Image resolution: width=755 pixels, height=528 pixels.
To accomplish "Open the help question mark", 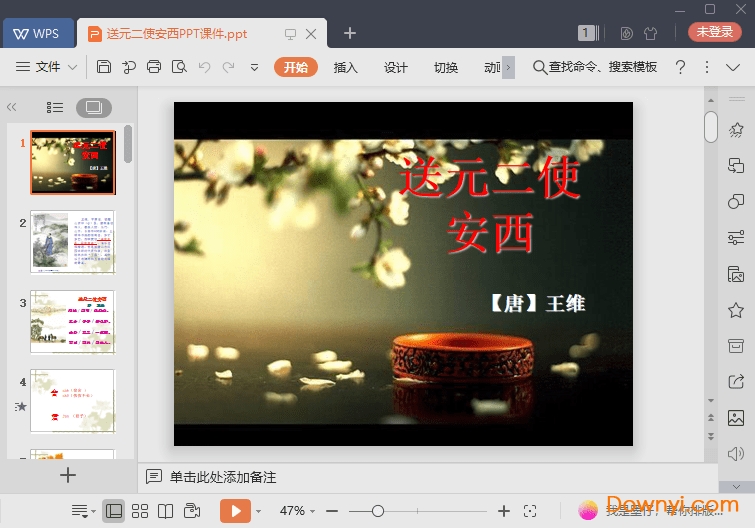I will click(680, 67).
